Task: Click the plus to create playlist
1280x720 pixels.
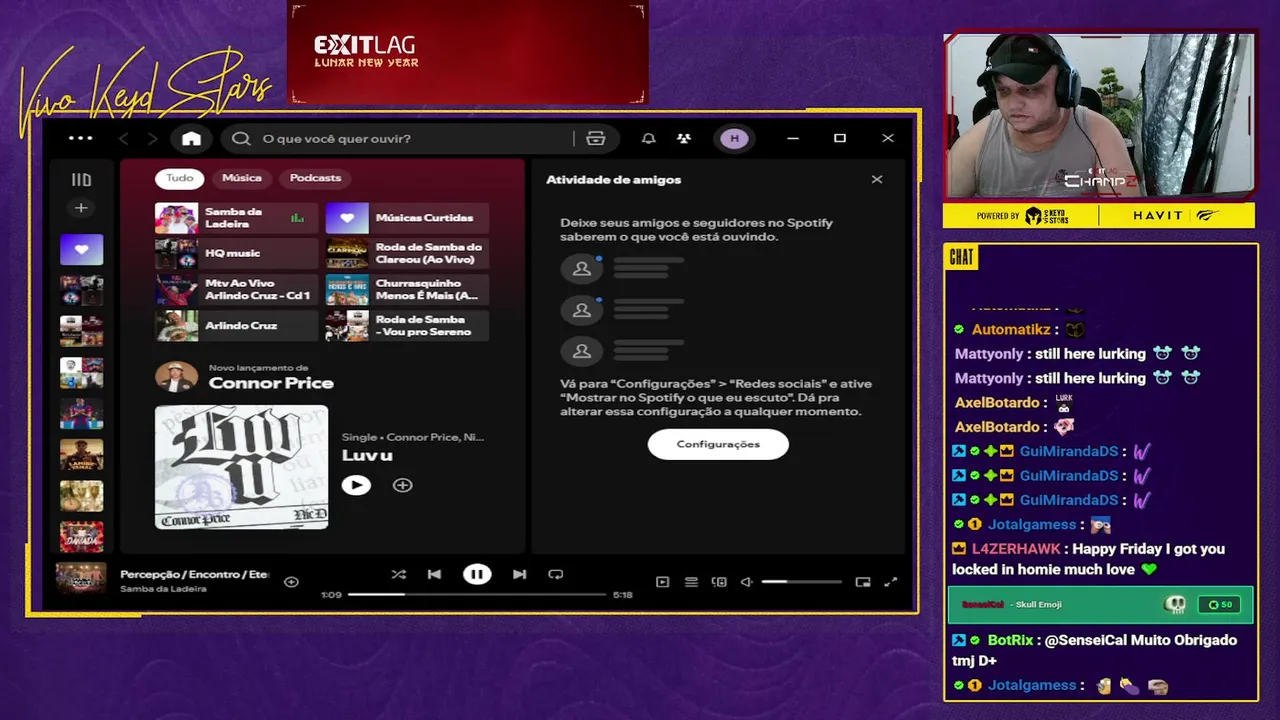Action: coord(81,208)
